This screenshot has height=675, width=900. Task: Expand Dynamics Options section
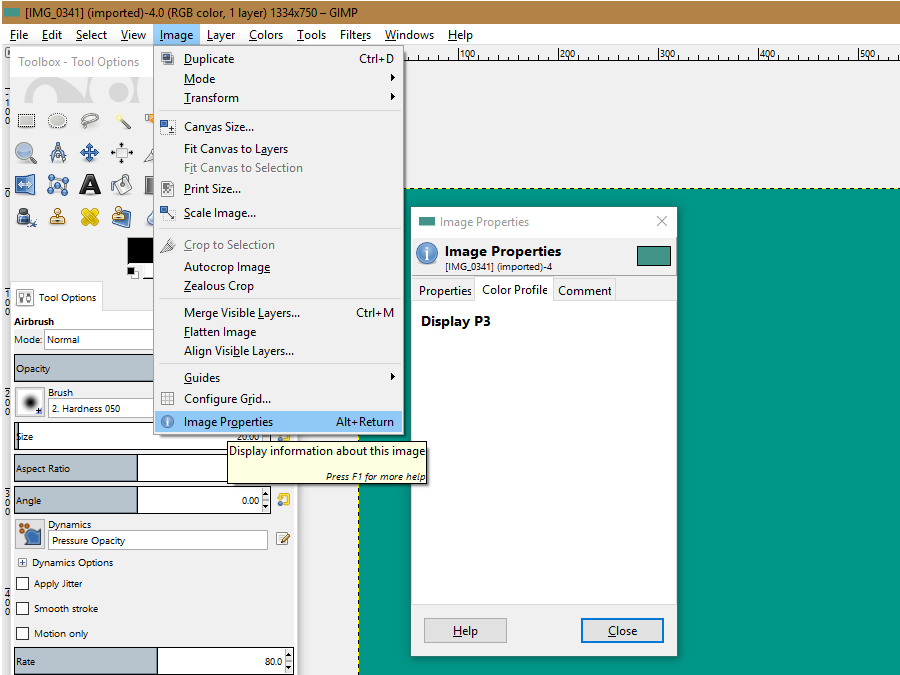pos(22,562)
